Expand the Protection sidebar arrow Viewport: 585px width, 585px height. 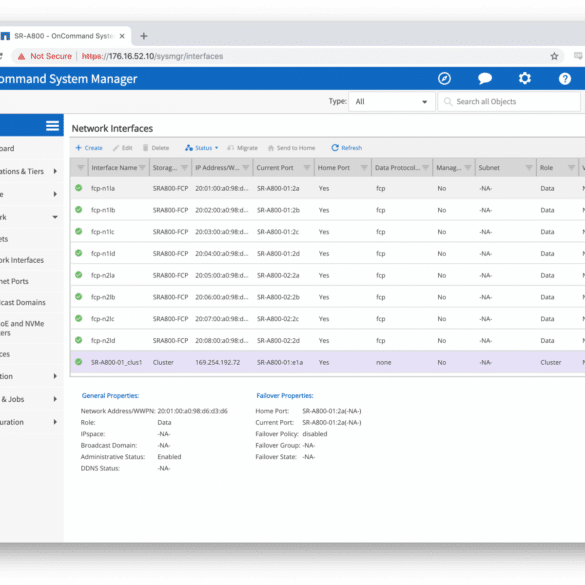55,376
